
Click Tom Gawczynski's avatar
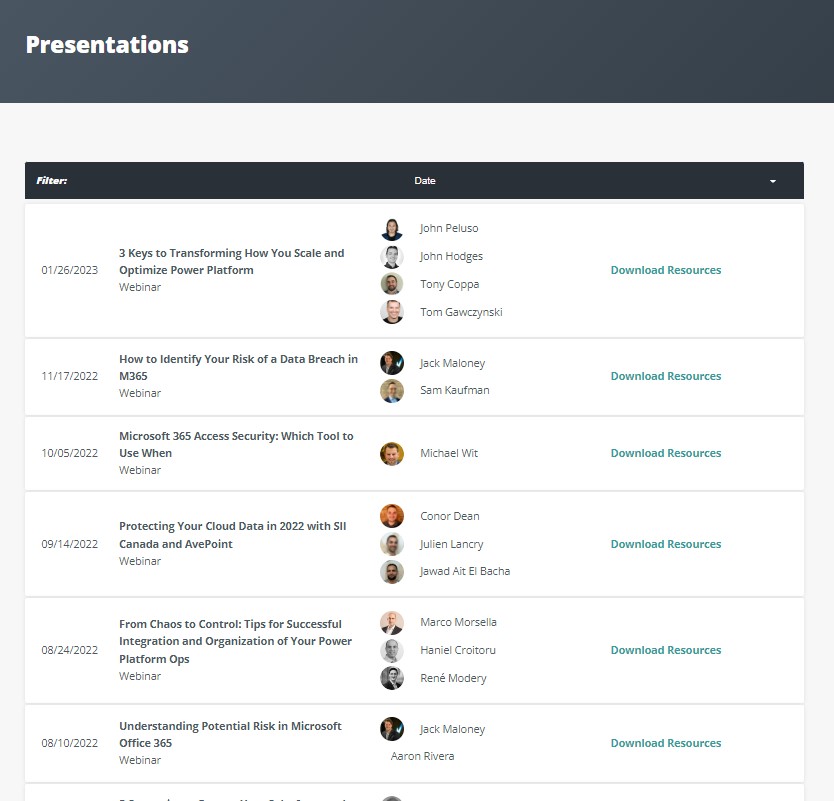392,312
